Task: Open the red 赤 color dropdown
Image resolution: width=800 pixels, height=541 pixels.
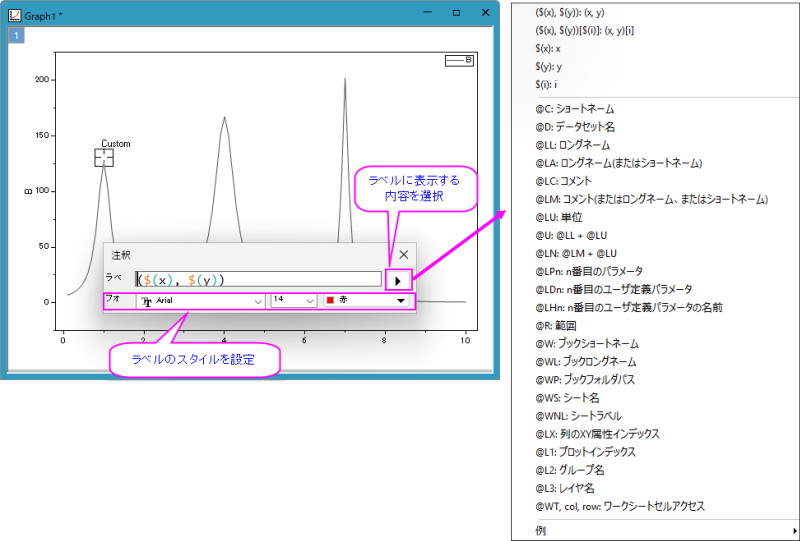Action: [x=366, y=301]
